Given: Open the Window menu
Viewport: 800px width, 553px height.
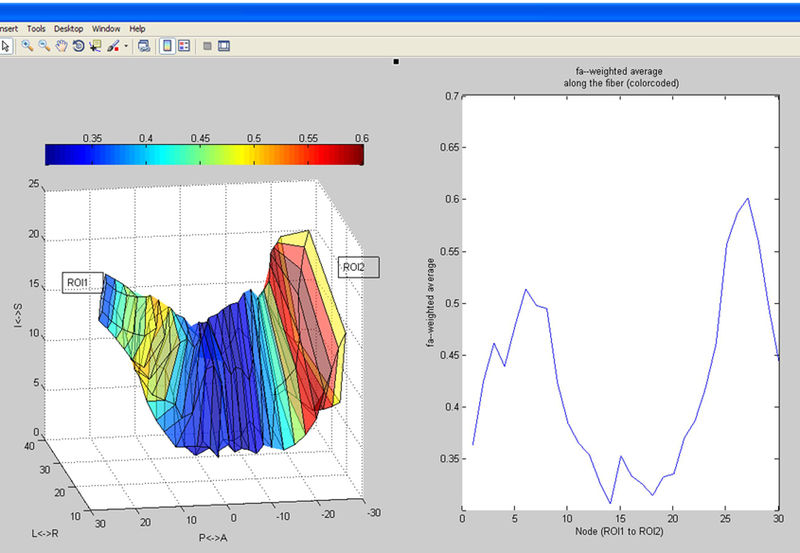Looking at the screenshot, I should (x=106, y=29).
